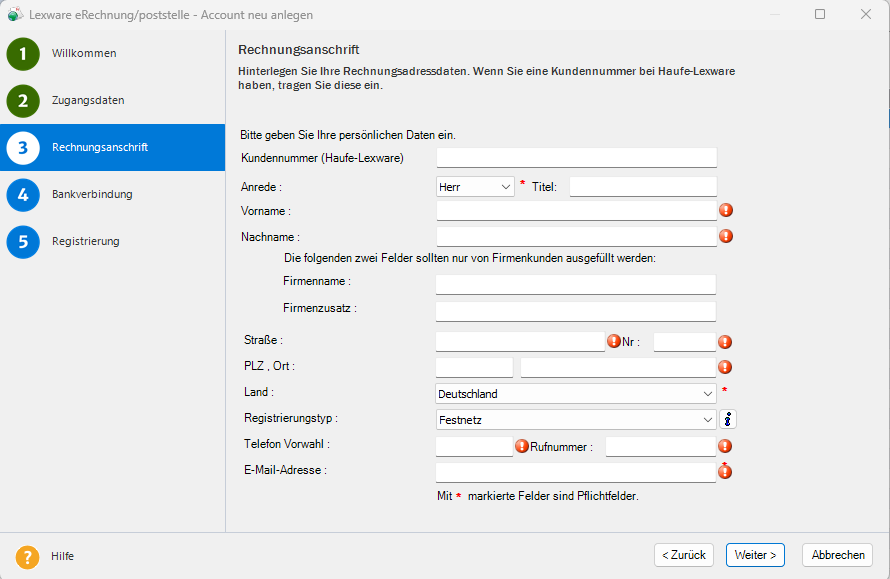The height and width of the screenshot is (579, 890).
Task: Focus the Telefon Vorwahl input field
Action: [475, 447]
